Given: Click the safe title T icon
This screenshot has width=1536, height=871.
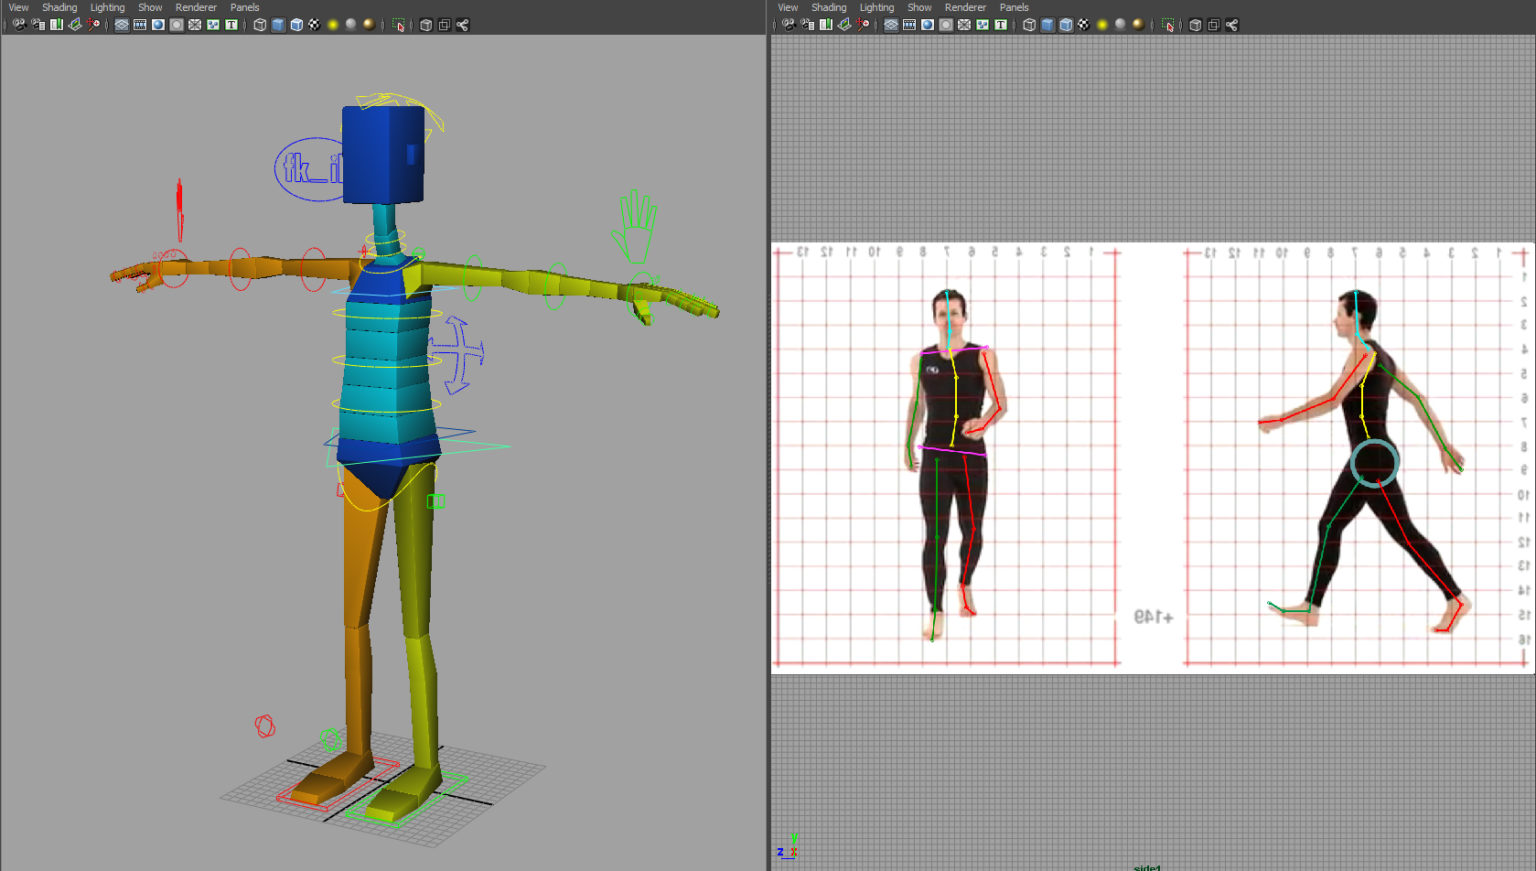Looking at the screenshot, I should click(x=230, y=25).
